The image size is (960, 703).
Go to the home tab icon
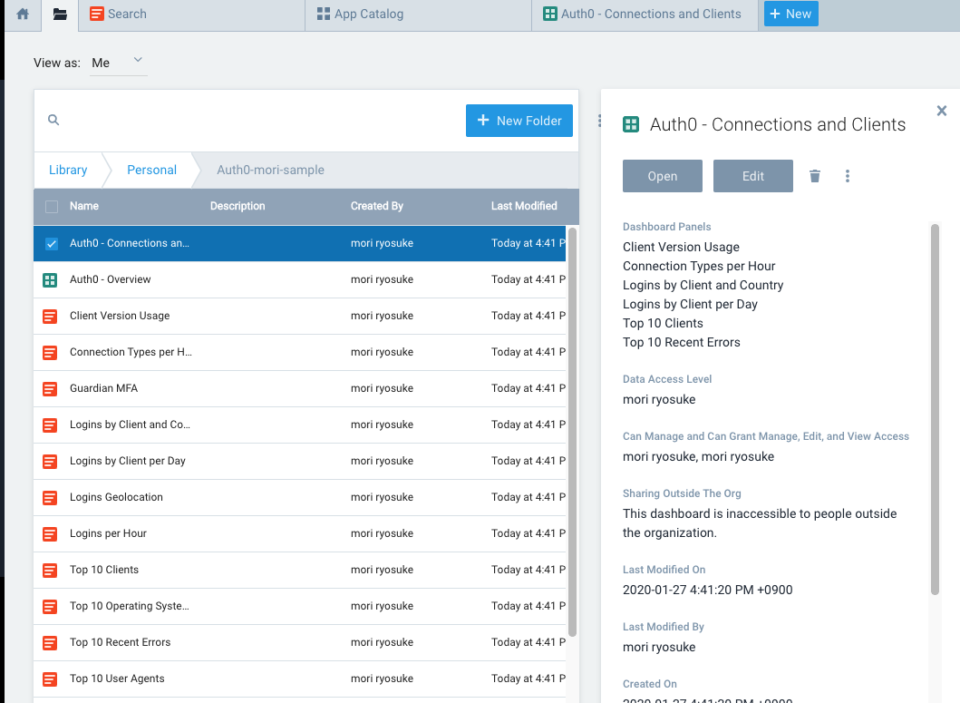(23, 14)
